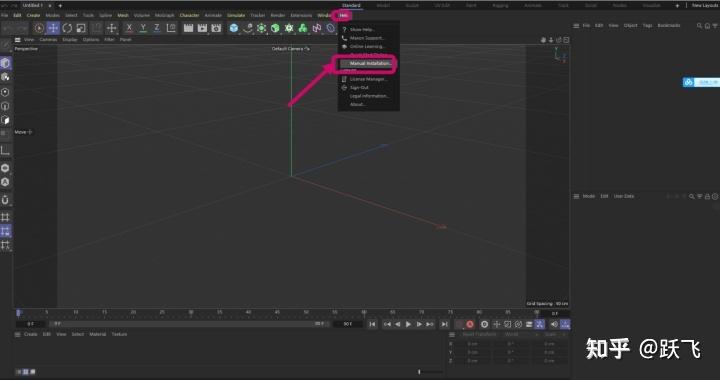Select Points mode hexagon icon in the sidebar
This screenshot has height=380, width=720.
6,92
